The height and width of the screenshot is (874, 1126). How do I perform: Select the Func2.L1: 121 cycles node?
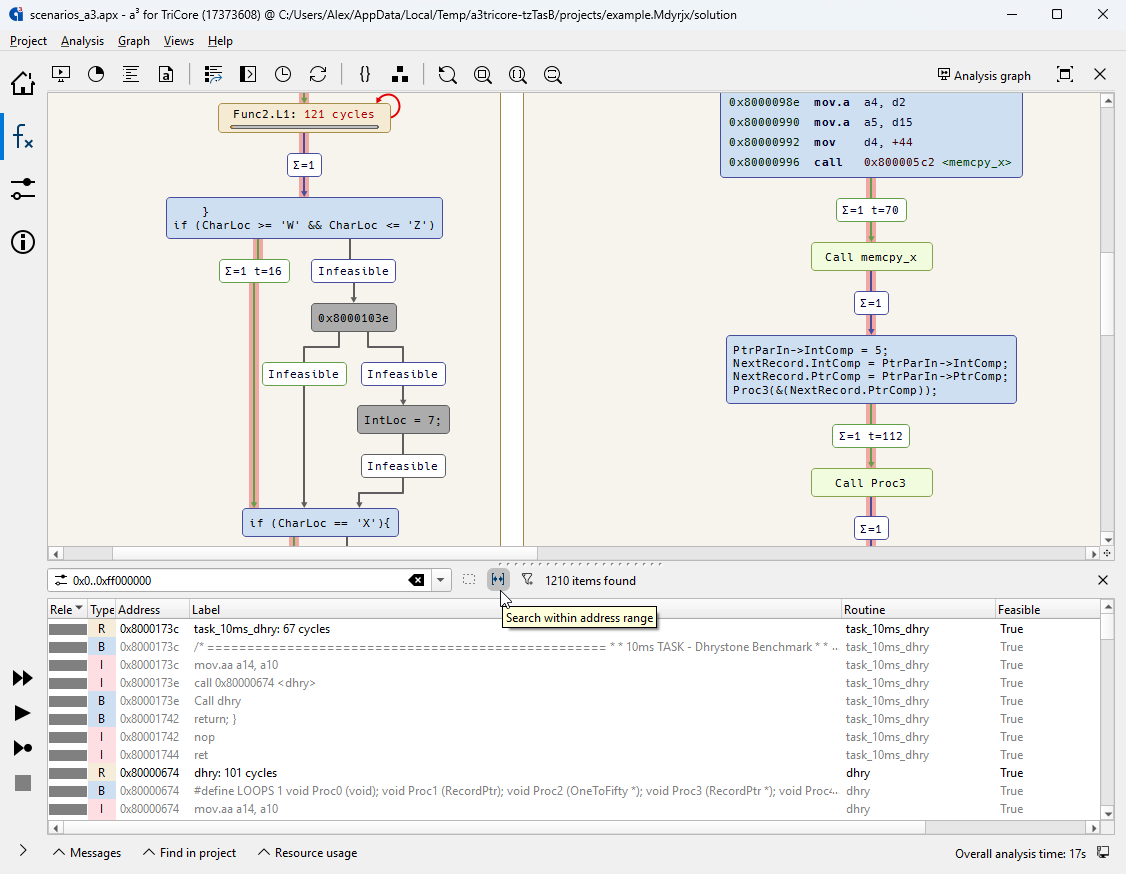click(x=304, y=117)
